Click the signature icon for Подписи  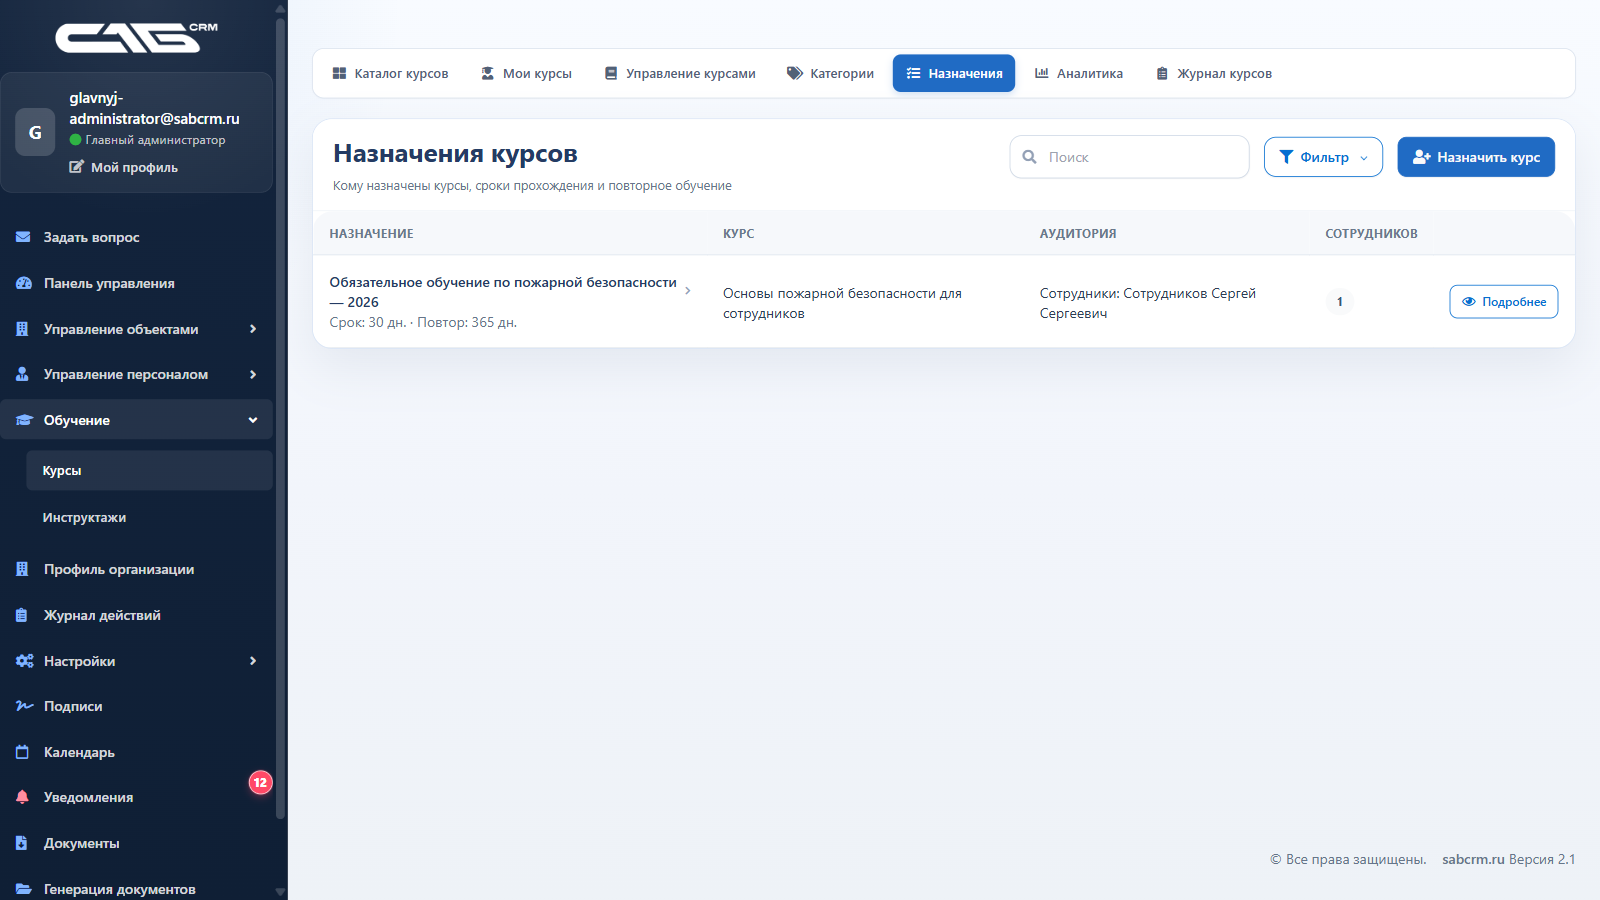point(24,706)
